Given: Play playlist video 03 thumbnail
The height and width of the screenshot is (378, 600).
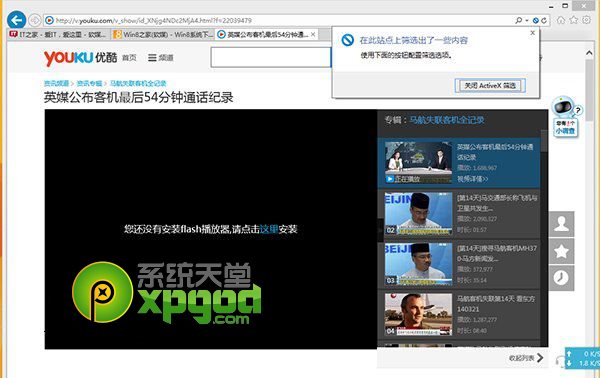Looking at the screenshot, I should [x=418, y=264].
